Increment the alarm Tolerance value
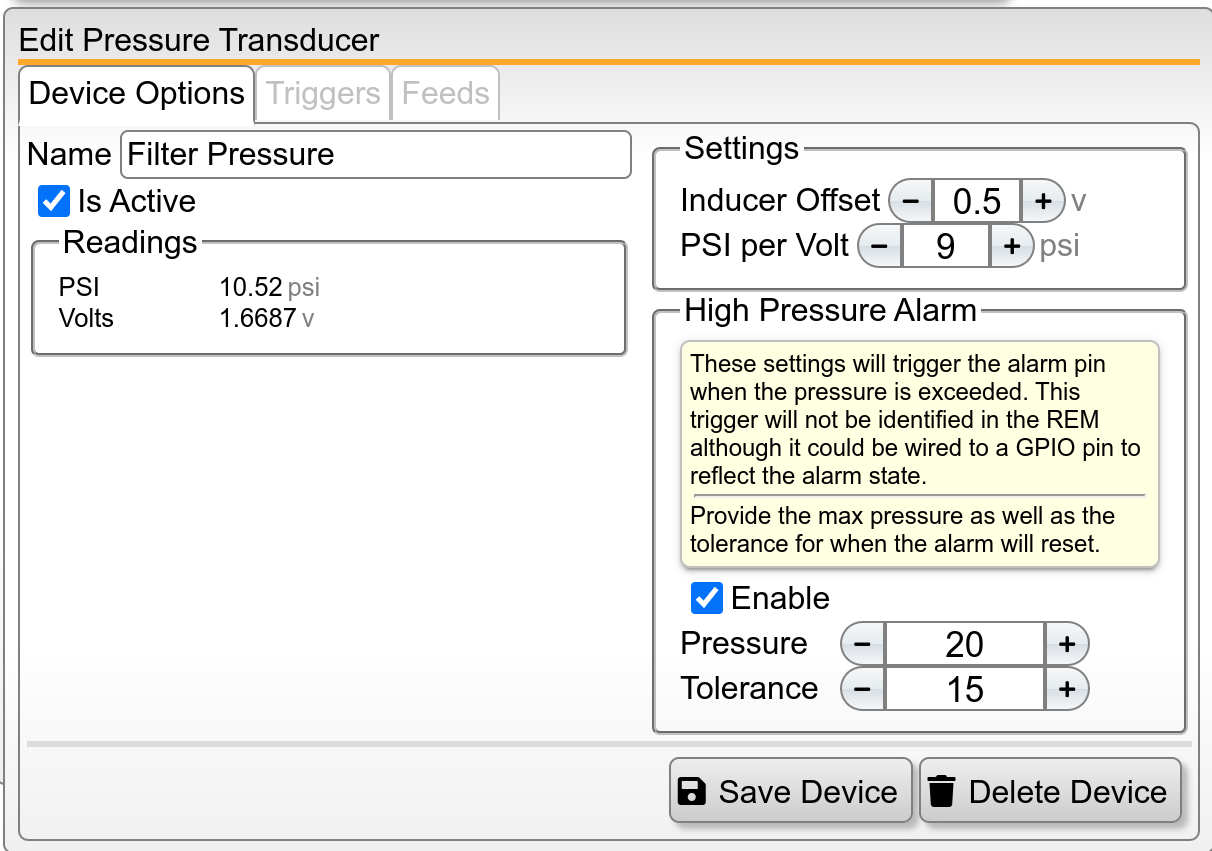This screenshot has width=1212, height=851. click(x=1068, y=688)
